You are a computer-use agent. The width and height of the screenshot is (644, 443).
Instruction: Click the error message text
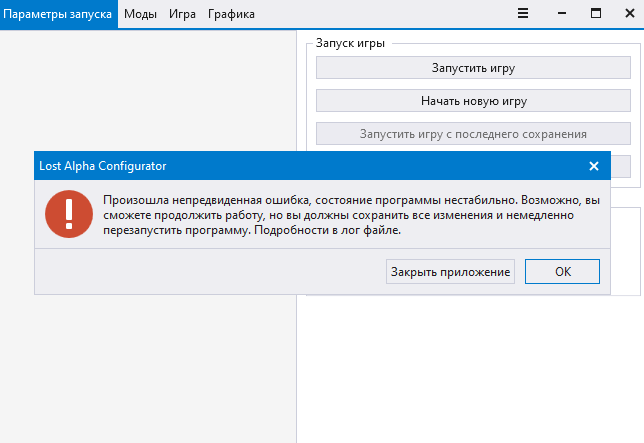click(352, 215)
